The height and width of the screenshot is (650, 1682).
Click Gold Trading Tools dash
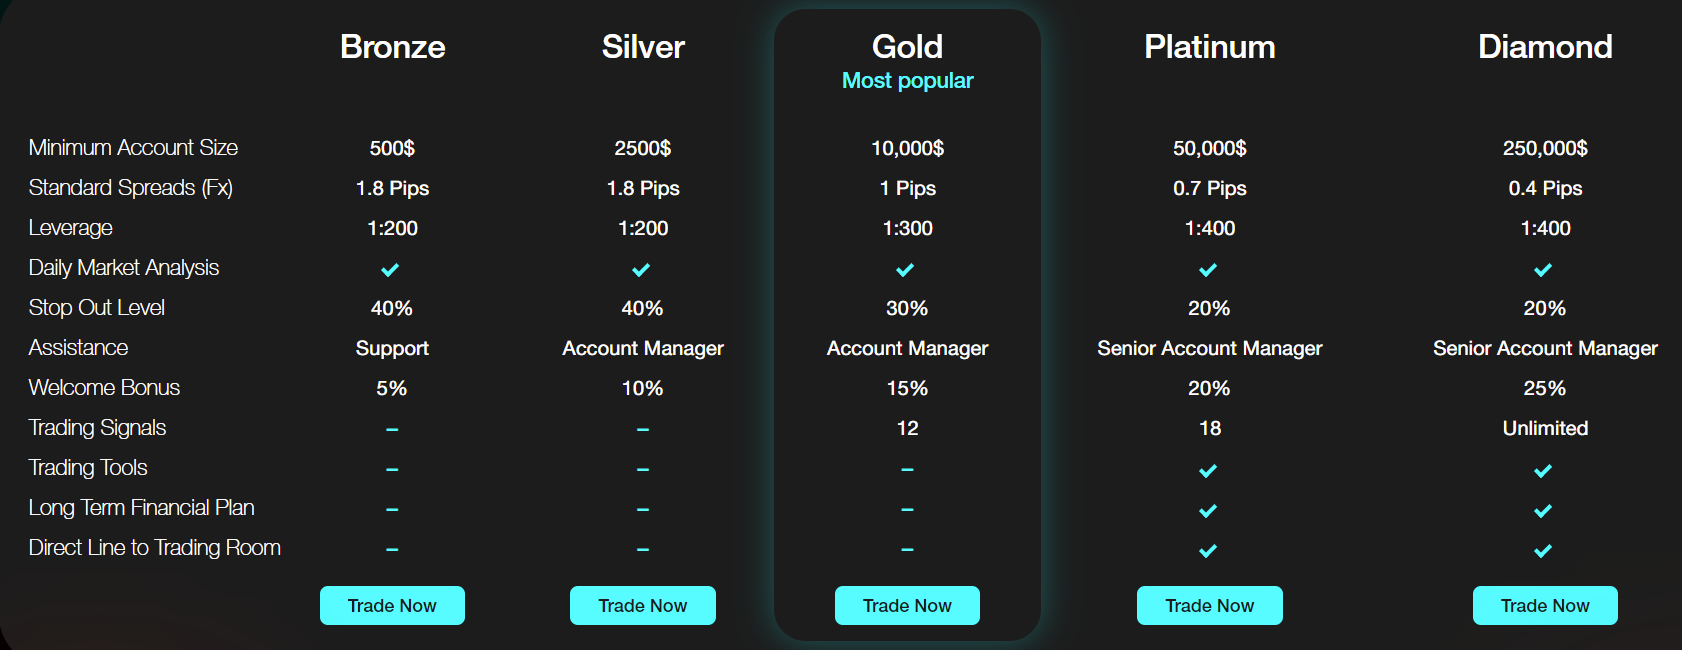[907, 470]
